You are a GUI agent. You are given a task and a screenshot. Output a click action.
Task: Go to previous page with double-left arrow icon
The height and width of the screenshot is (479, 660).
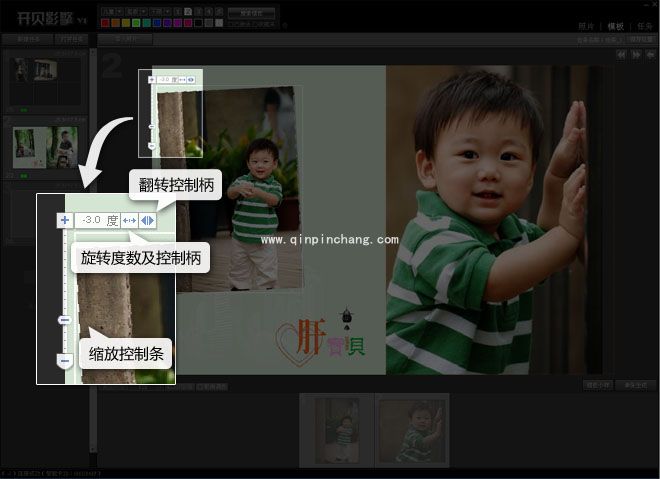pos(621,55)
